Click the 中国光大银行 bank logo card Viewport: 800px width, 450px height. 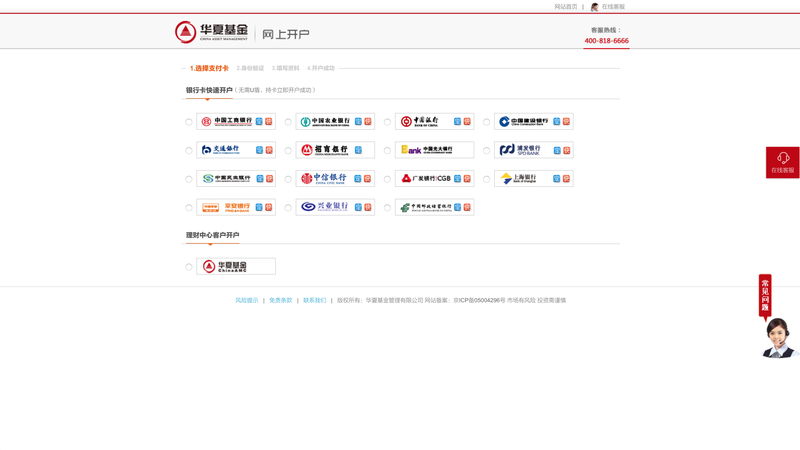click(x=435, y=150)
